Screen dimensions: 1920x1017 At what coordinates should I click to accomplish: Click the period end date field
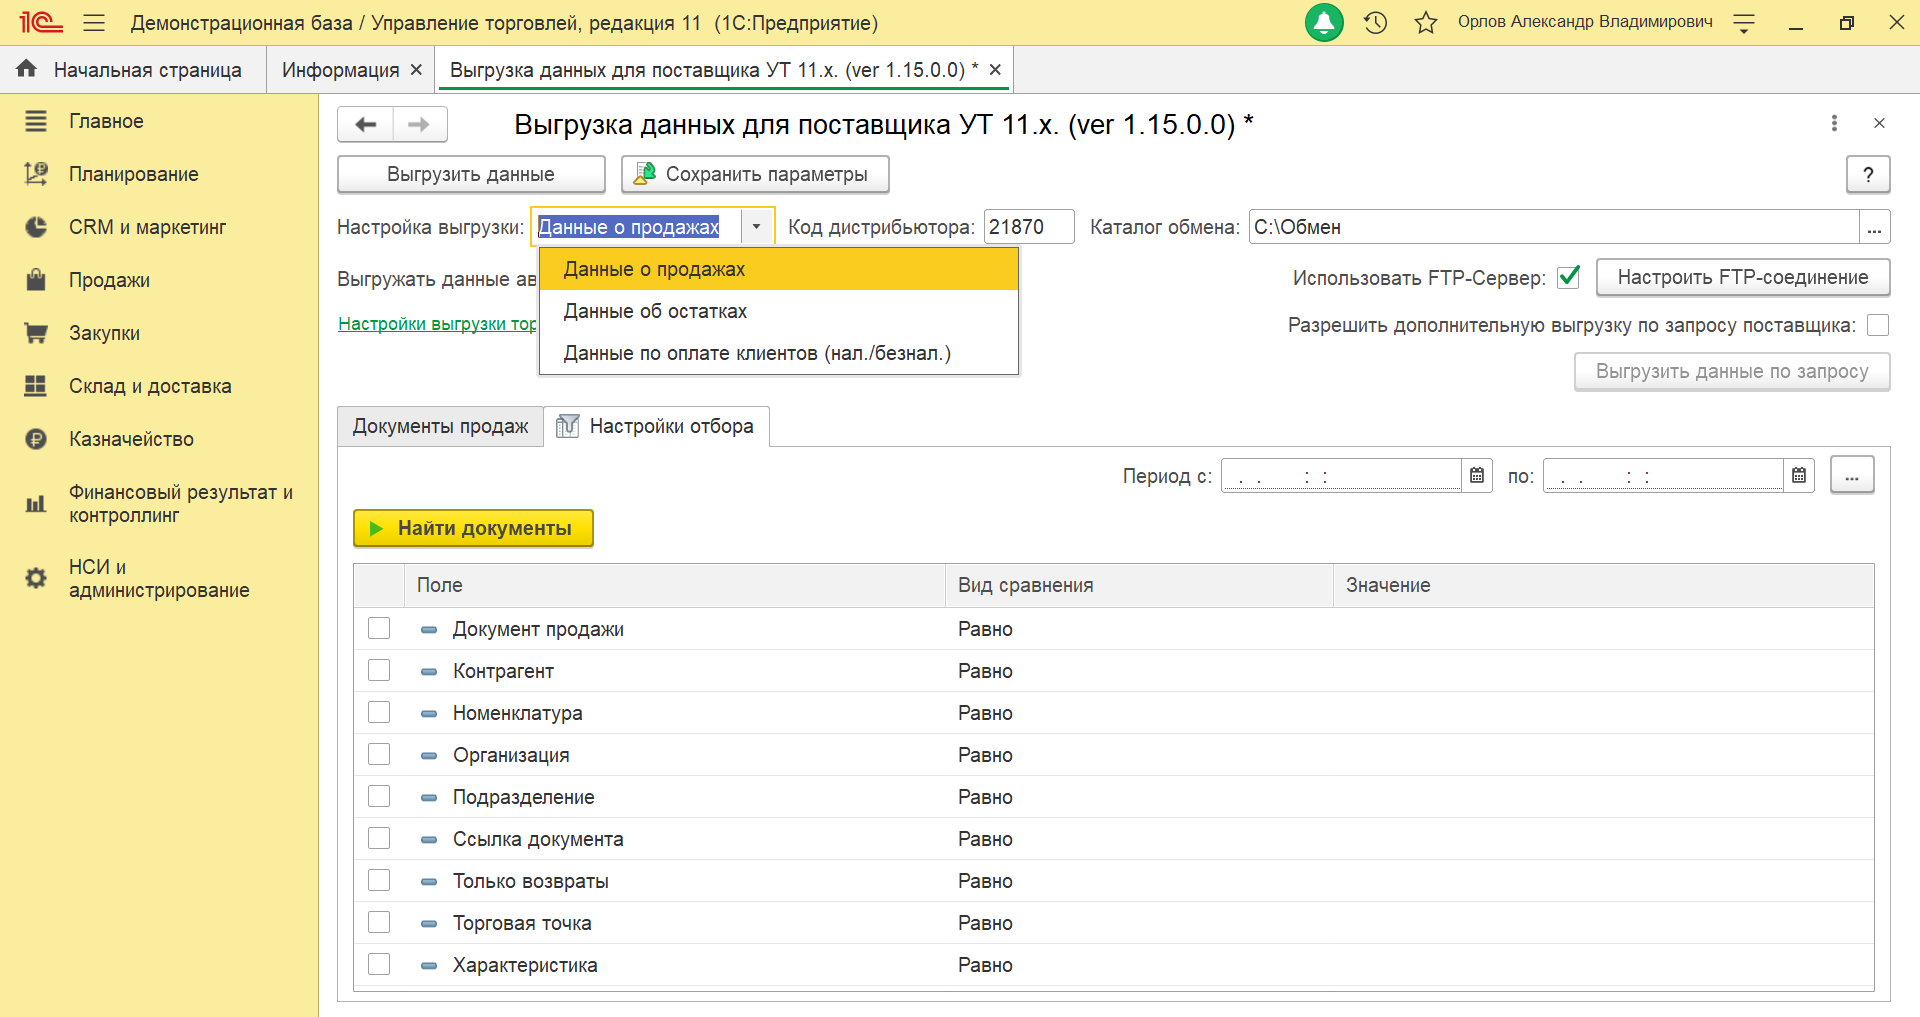point(1663,475)
